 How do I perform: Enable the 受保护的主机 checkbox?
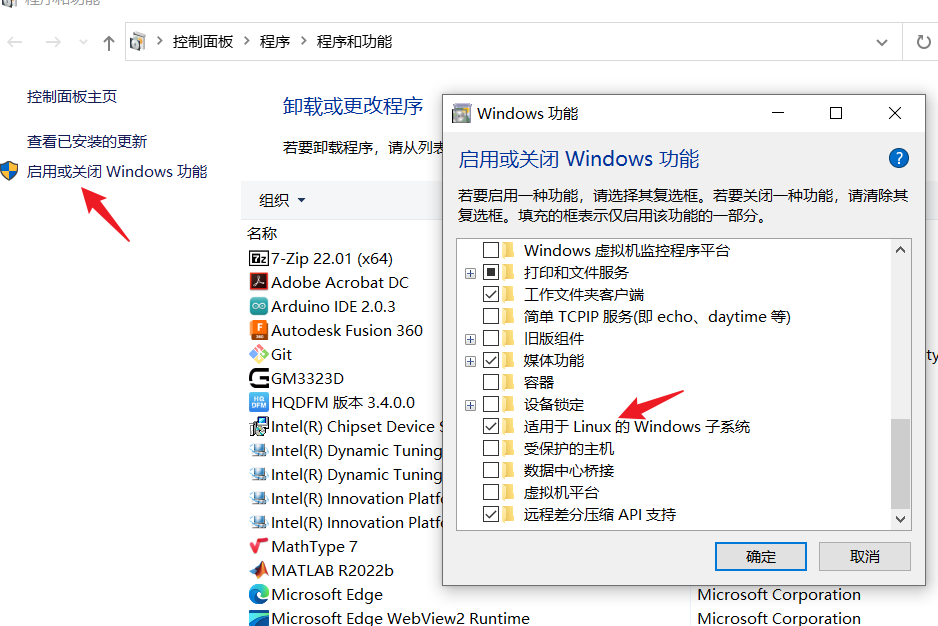[x=491, y=448]
